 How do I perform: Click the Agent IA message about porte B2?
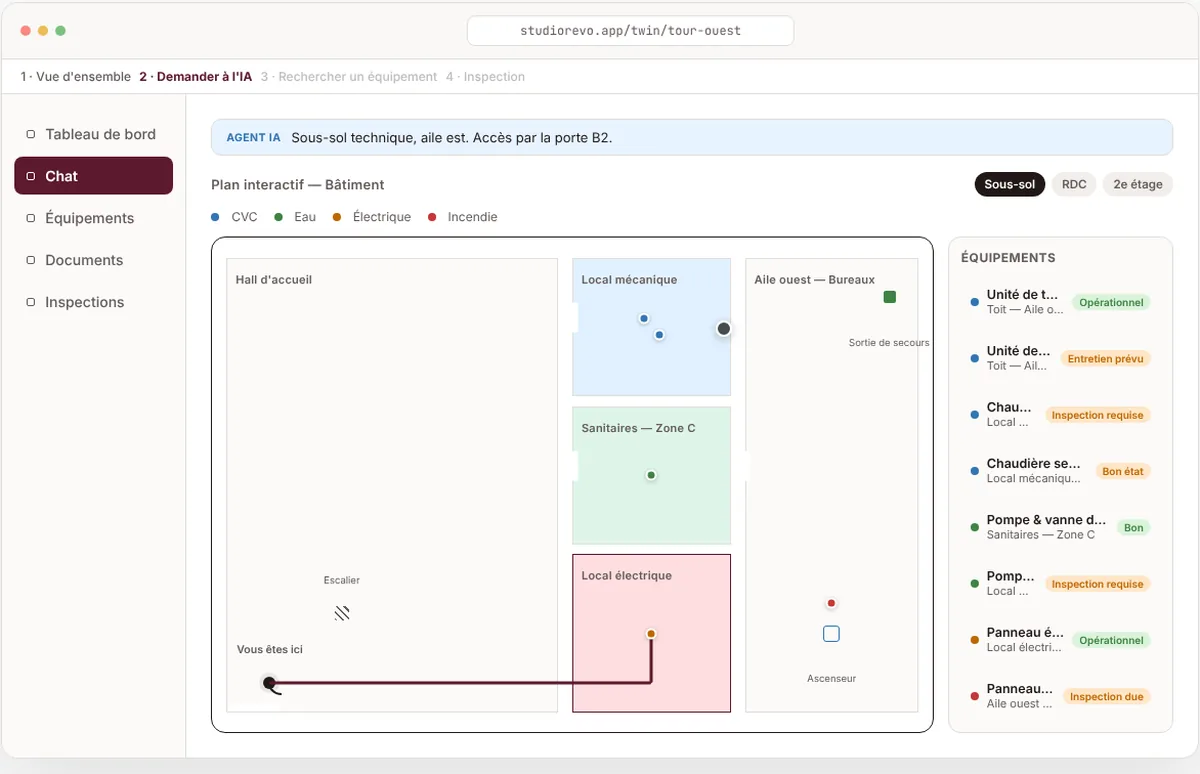pyautogui.click(x=692, y=137)
